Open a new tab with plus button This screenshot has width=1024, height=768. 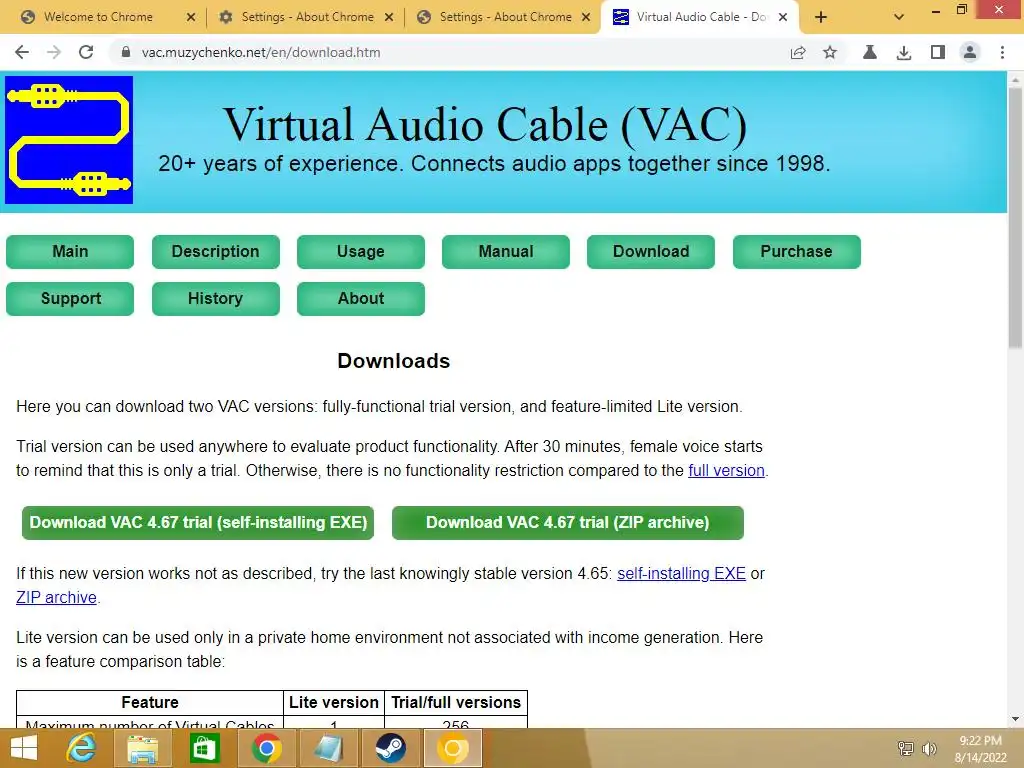[821, 18]
